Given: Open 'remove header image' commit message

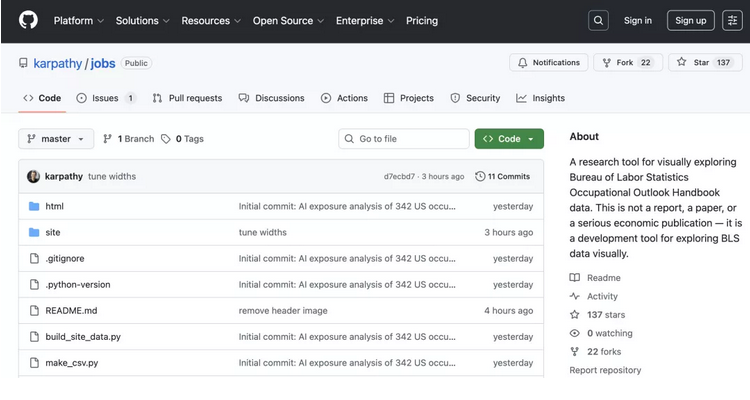Looking at the screenshot, I should (283, 311).
